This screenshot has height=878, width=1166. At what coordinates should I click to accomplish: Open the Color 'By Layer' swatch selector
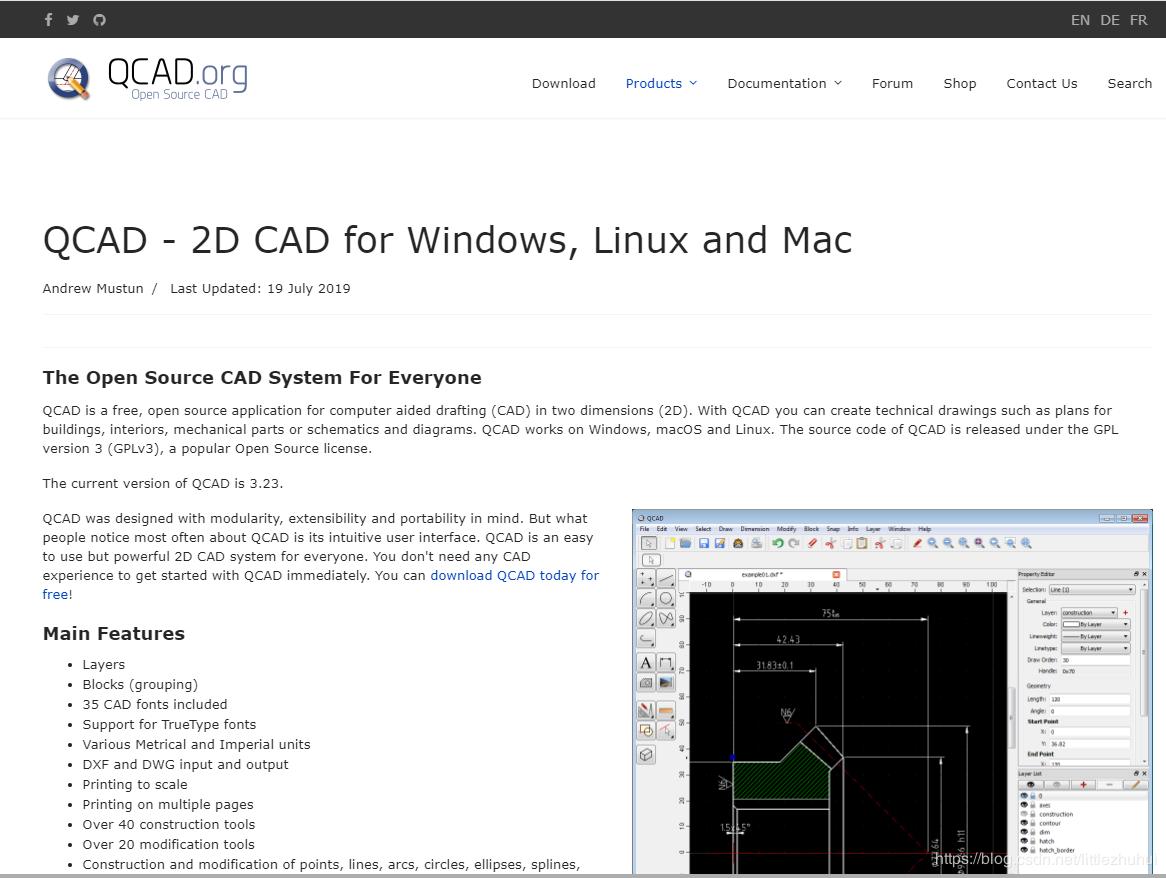pos(1095,624)
